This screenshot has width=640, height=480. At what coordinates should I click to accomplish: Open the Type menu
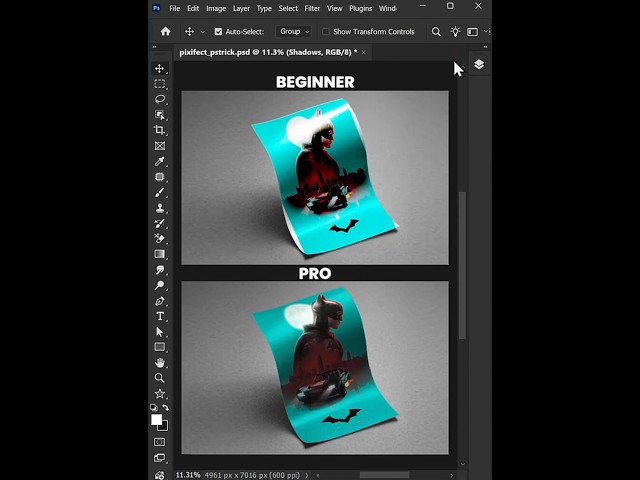click(264, 8)
